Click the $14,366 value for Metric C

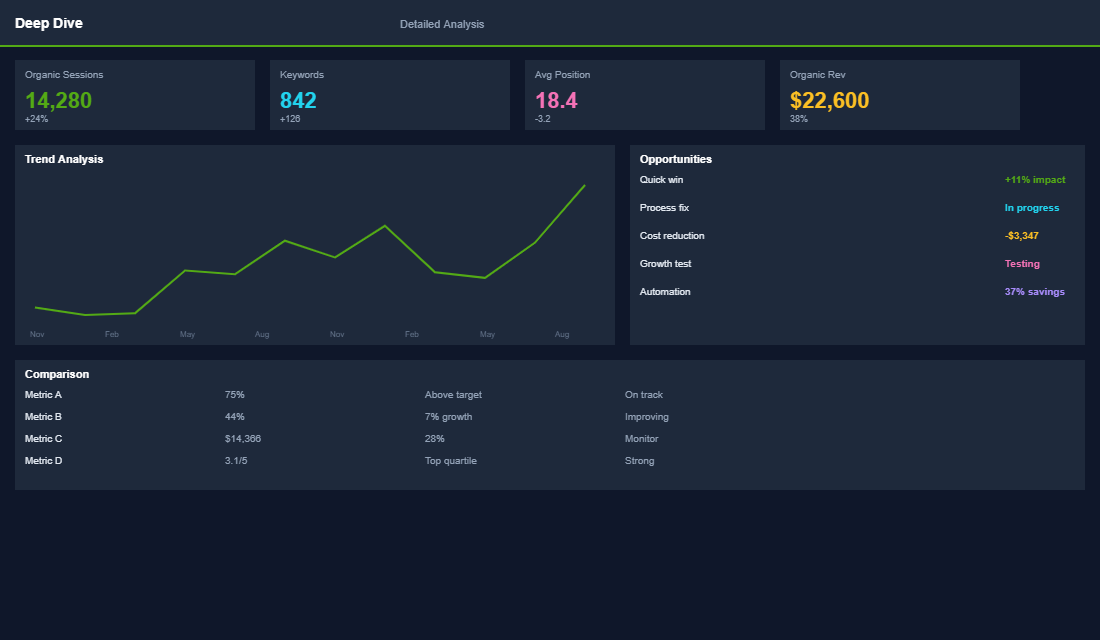(x=242, y=438)
